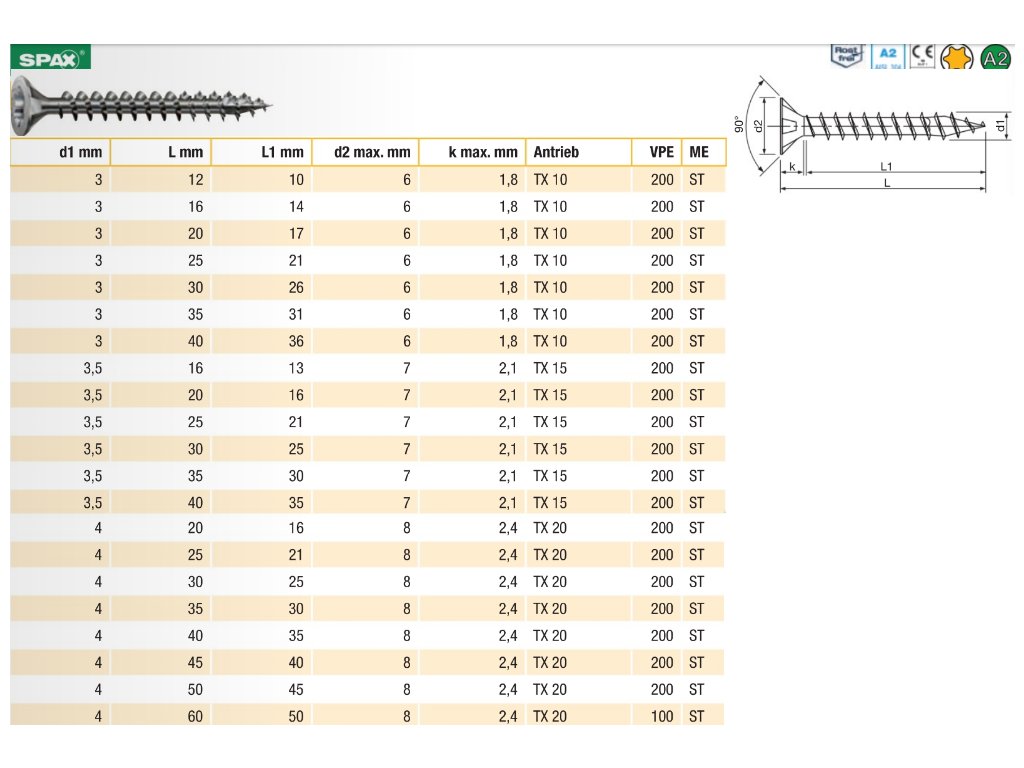Click the 90° angle label in drawing
The width and height of the screenshot is (1024, 768).
pos(739,125)
